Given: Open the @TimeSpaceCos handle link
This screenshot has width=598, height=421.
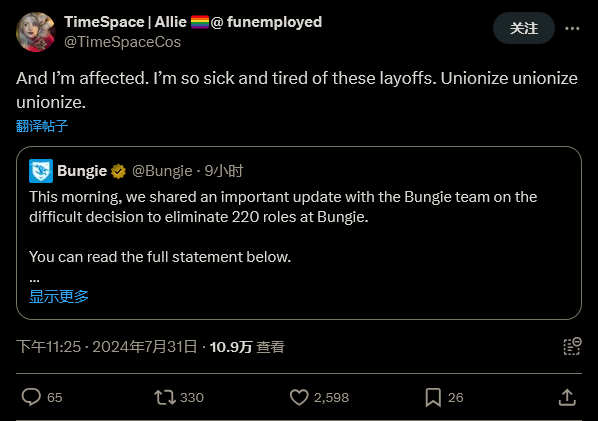Looking at the screenshot, I should 122,42.
